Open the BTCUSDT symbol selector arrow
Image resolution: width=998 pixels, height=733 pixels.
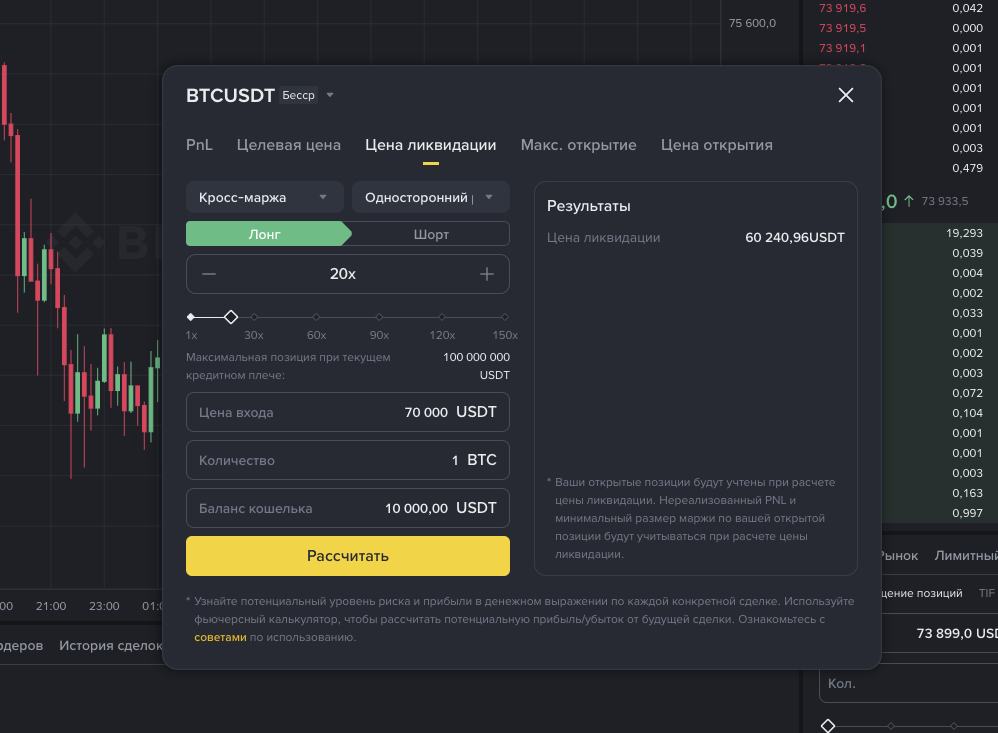(330, 96)
